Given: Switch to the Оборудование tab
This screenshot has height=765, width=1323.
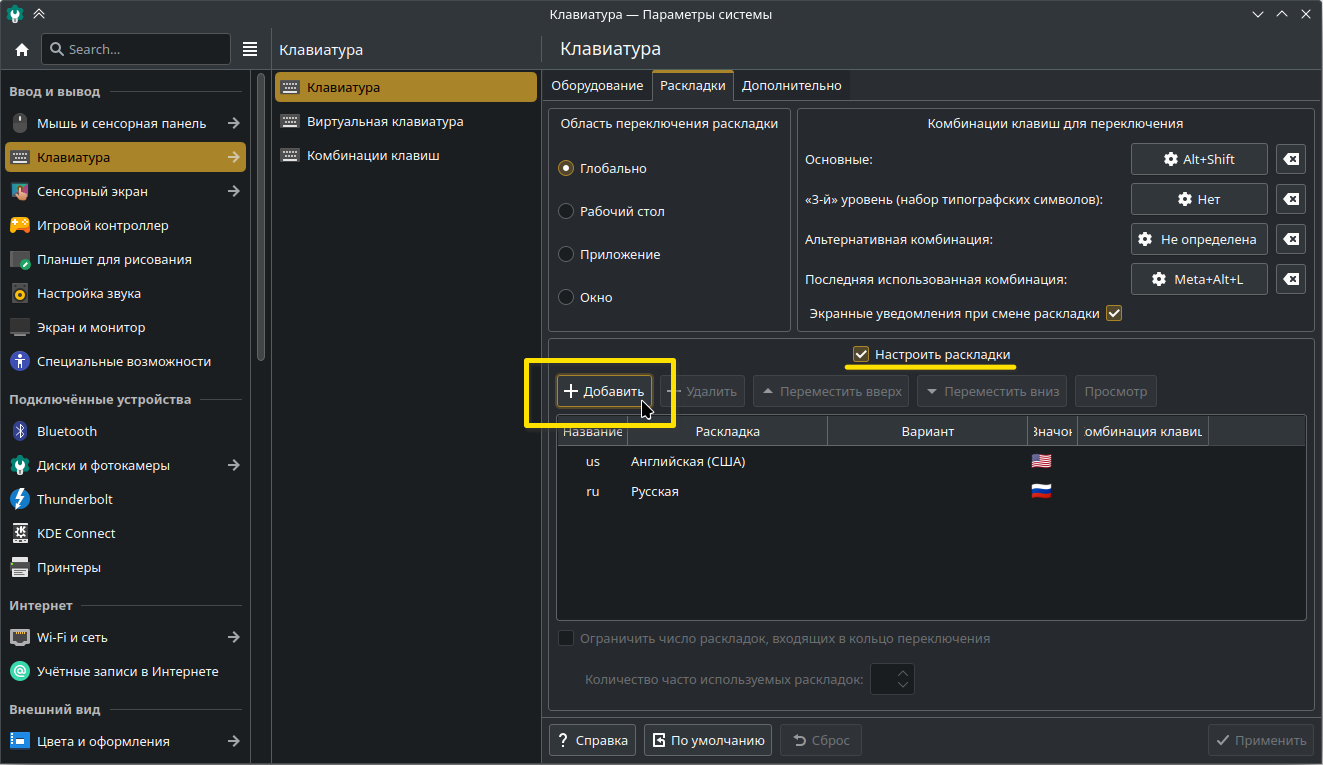Looking at the screenshot, I should click(597, 85).
